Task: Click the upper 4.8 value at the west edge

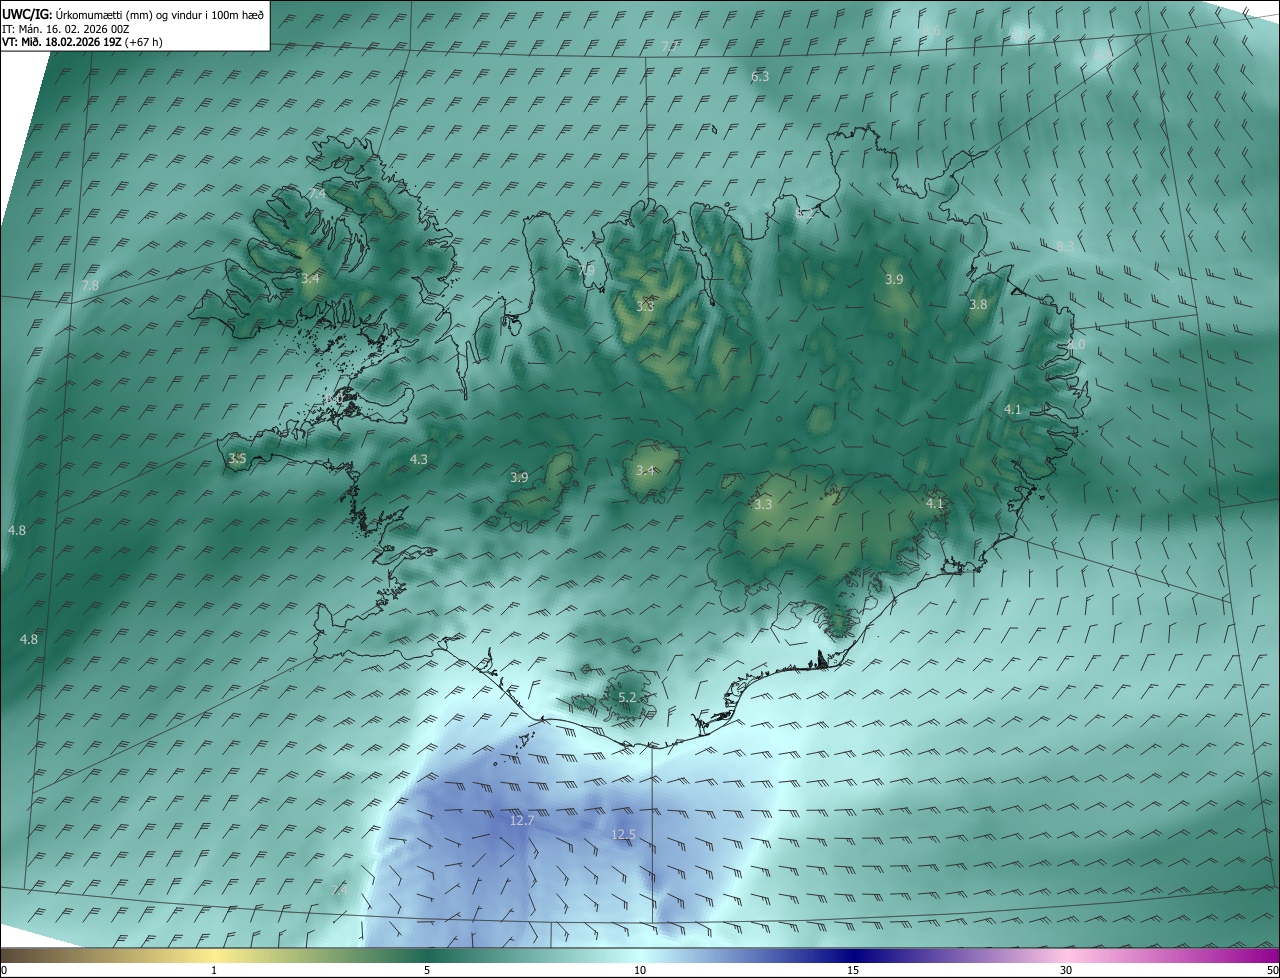Action: pos(17,531)
